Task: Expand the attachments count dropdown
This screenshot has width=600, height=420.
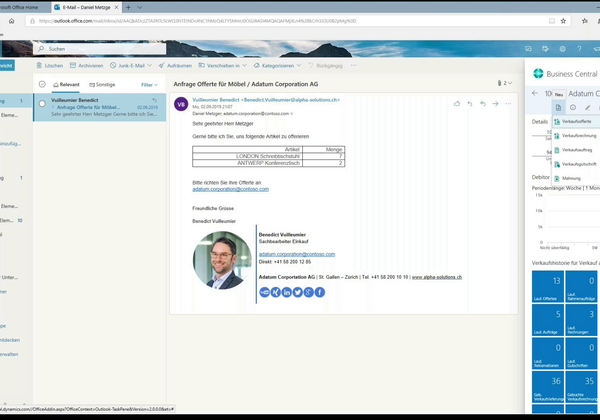Action: pyautogui.click(x=505, y=83)
